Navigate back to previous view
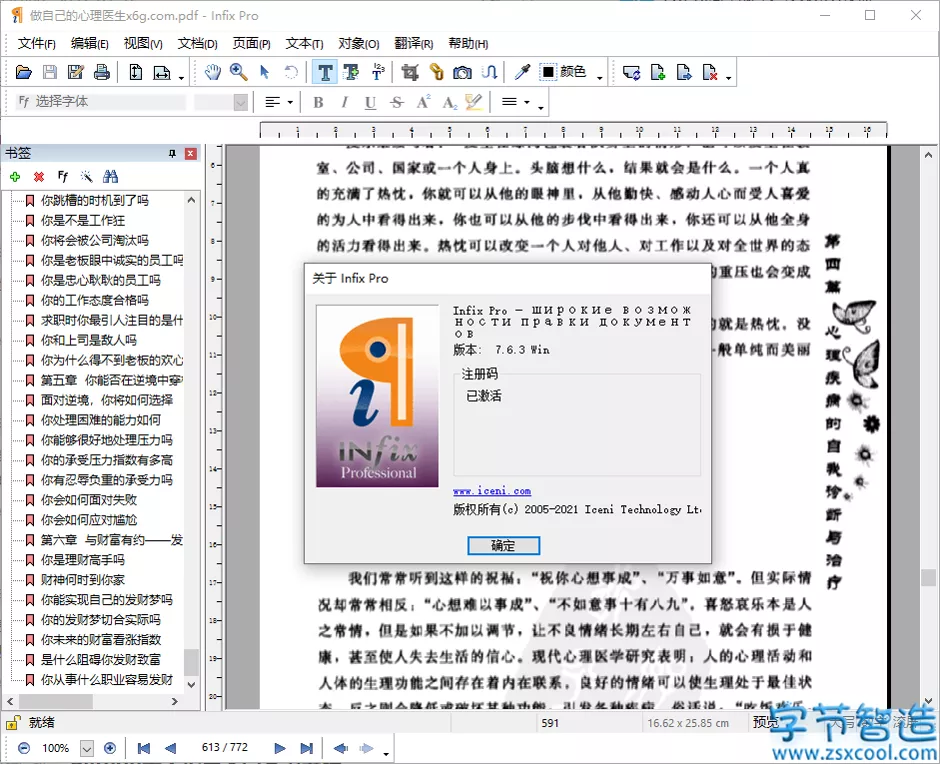940x764 pixels. (341, 748)
